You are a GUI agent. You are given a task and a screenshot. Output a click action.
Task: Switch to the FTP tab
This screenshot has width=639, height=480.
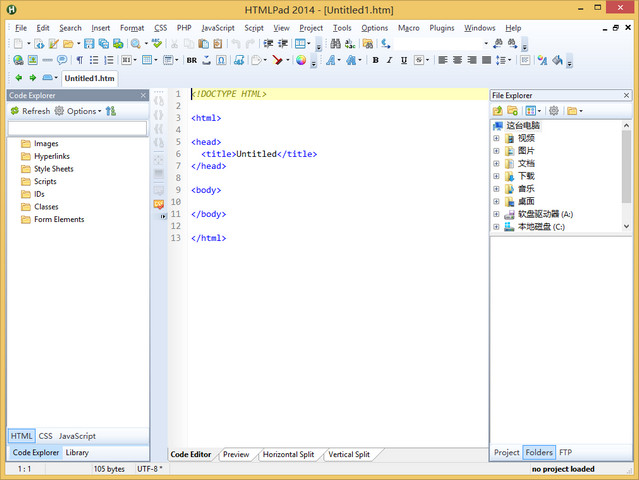click(x=566, y=452)
